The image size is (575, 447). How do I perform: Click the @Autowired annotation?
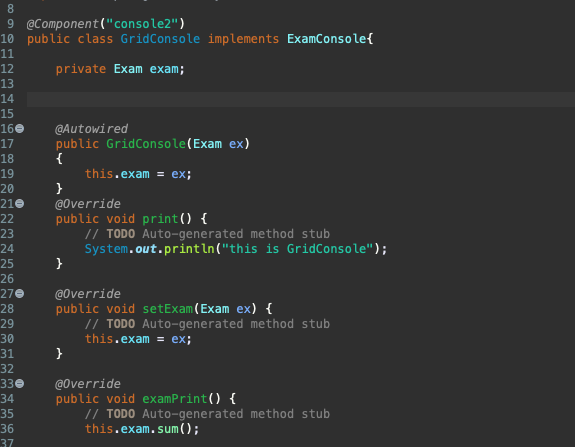pos(92,129)
